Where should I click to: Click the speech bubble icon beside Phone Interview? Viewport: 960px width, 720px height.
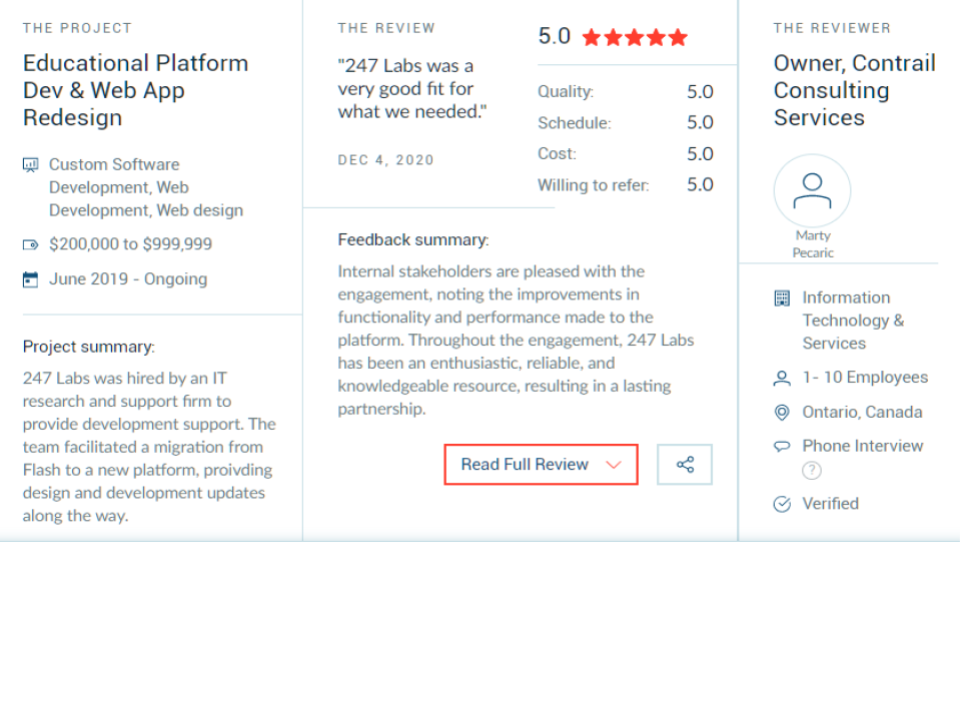tap(782, 446)
